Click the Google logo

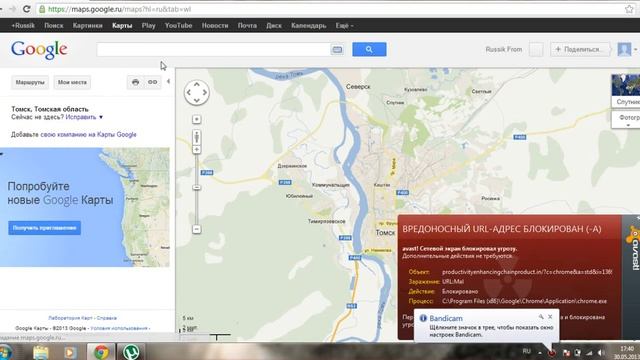pyautogui.click(x=39, y=50)
